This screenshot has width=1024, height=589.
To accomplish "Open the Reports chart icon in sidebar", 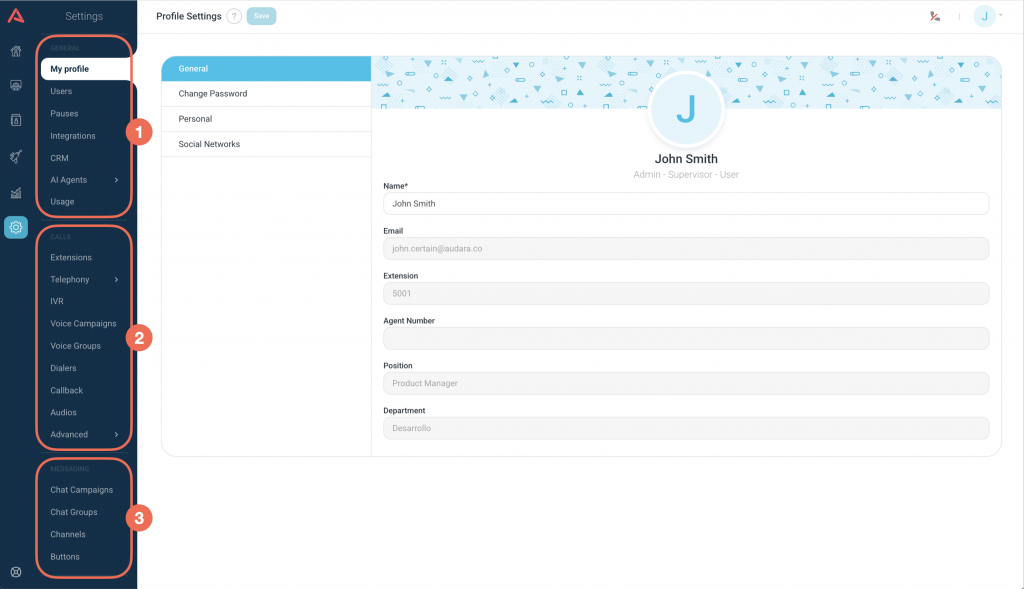I will click(x=16, y=192).
